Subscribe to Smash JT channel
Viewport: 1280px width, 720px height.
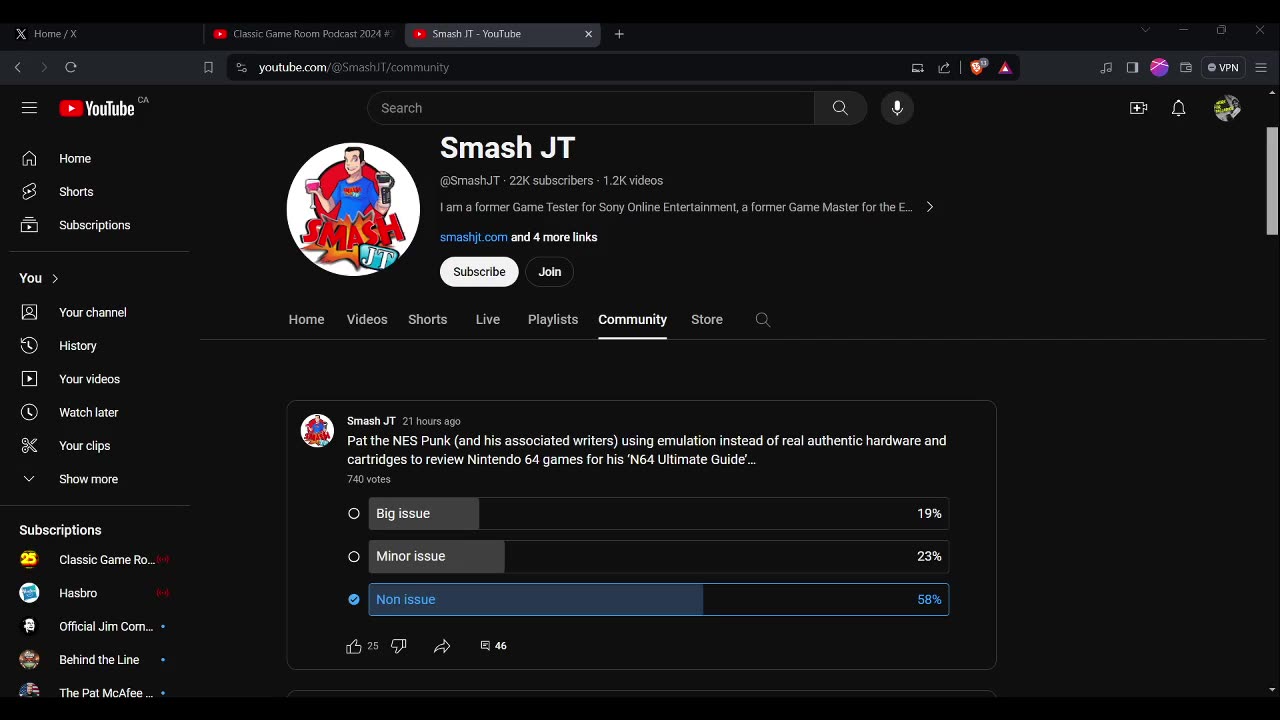click(479, 272)
